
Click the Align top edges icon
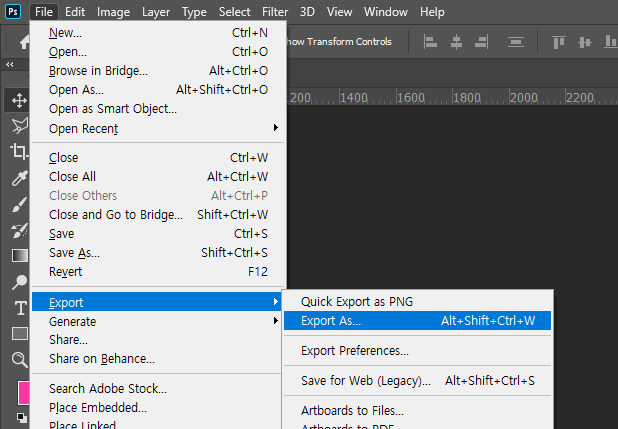pos(558,42)
